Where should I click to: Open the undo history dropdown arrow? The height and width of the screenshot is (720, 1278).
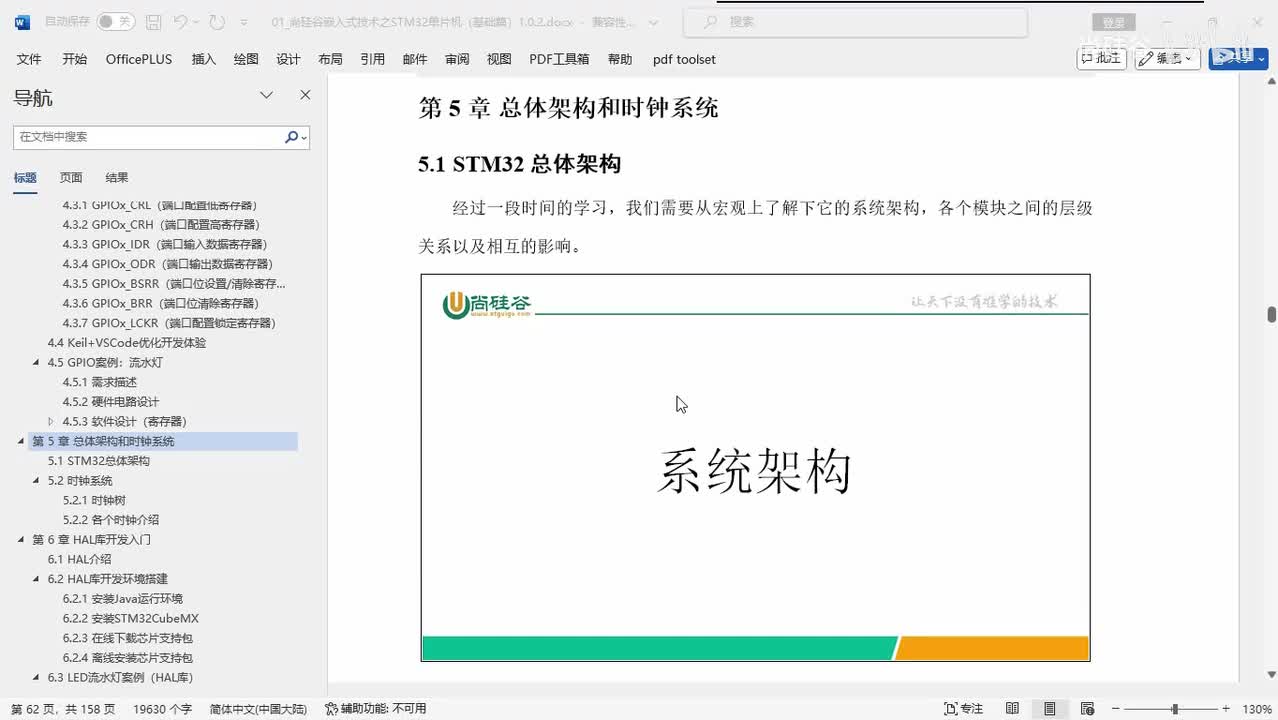click(196, 21)
